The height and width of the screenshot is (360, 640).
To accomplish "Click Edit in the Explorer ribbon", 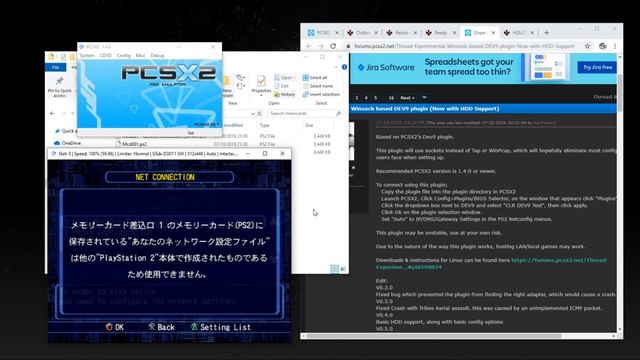I will tap(282, 86).
